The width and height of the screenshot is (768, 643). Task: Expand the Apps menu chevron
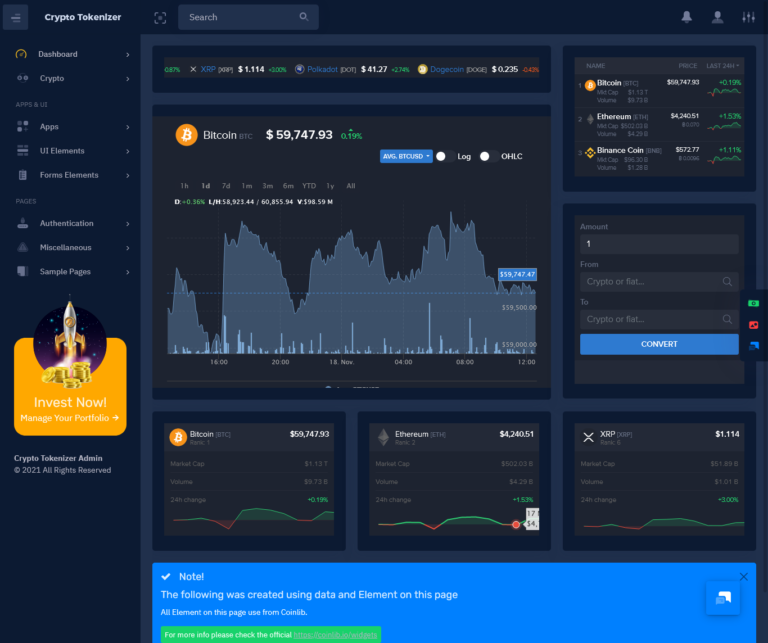[127, 127]
